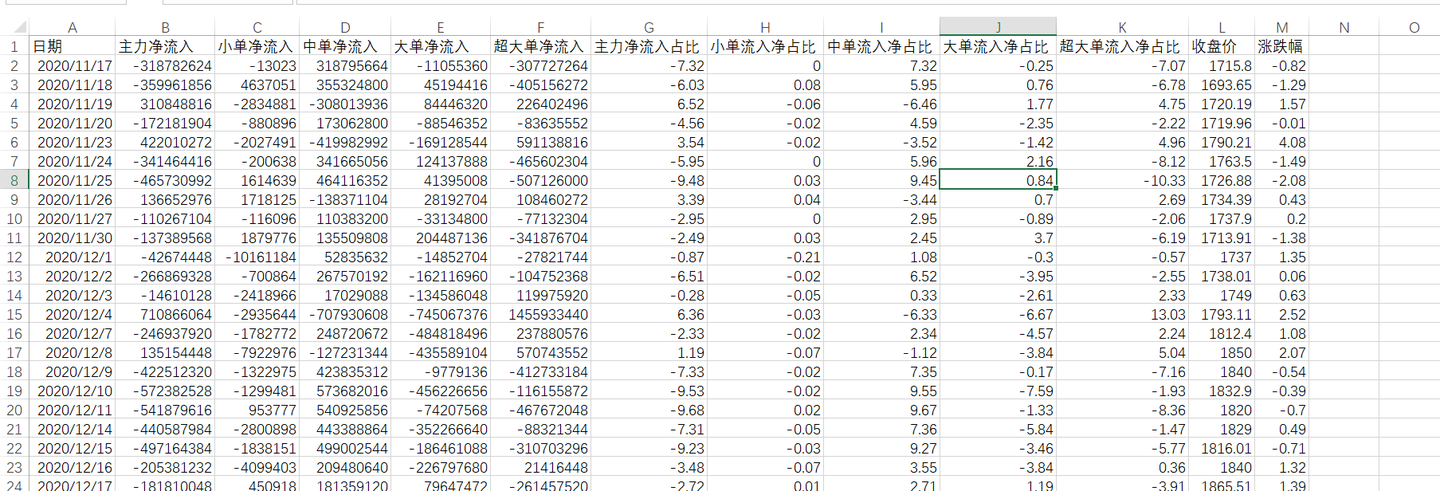Click cell containing -572382528
This screenshot has height=491, width=1440.
coord(165,390)
